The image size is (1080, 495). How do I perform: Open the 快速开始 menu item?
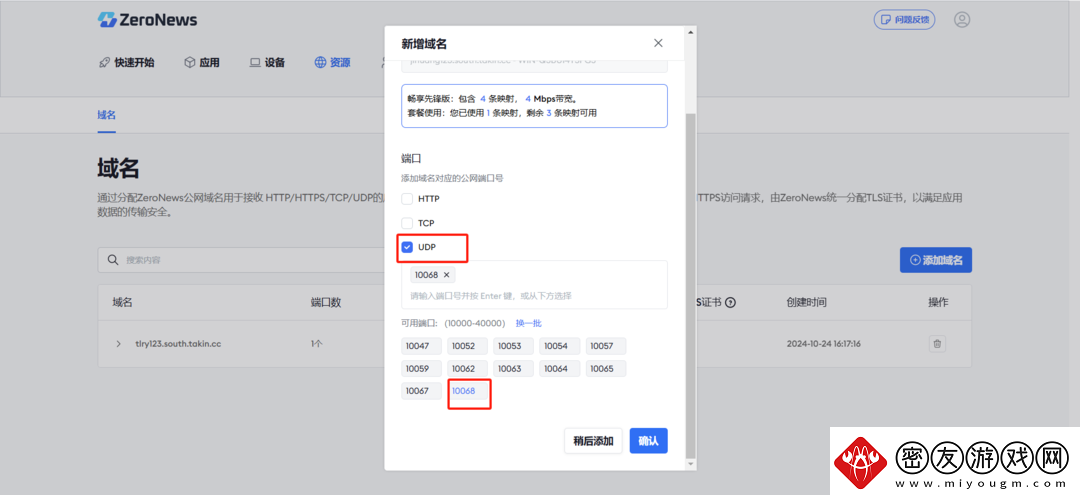(x=127, y=63)
